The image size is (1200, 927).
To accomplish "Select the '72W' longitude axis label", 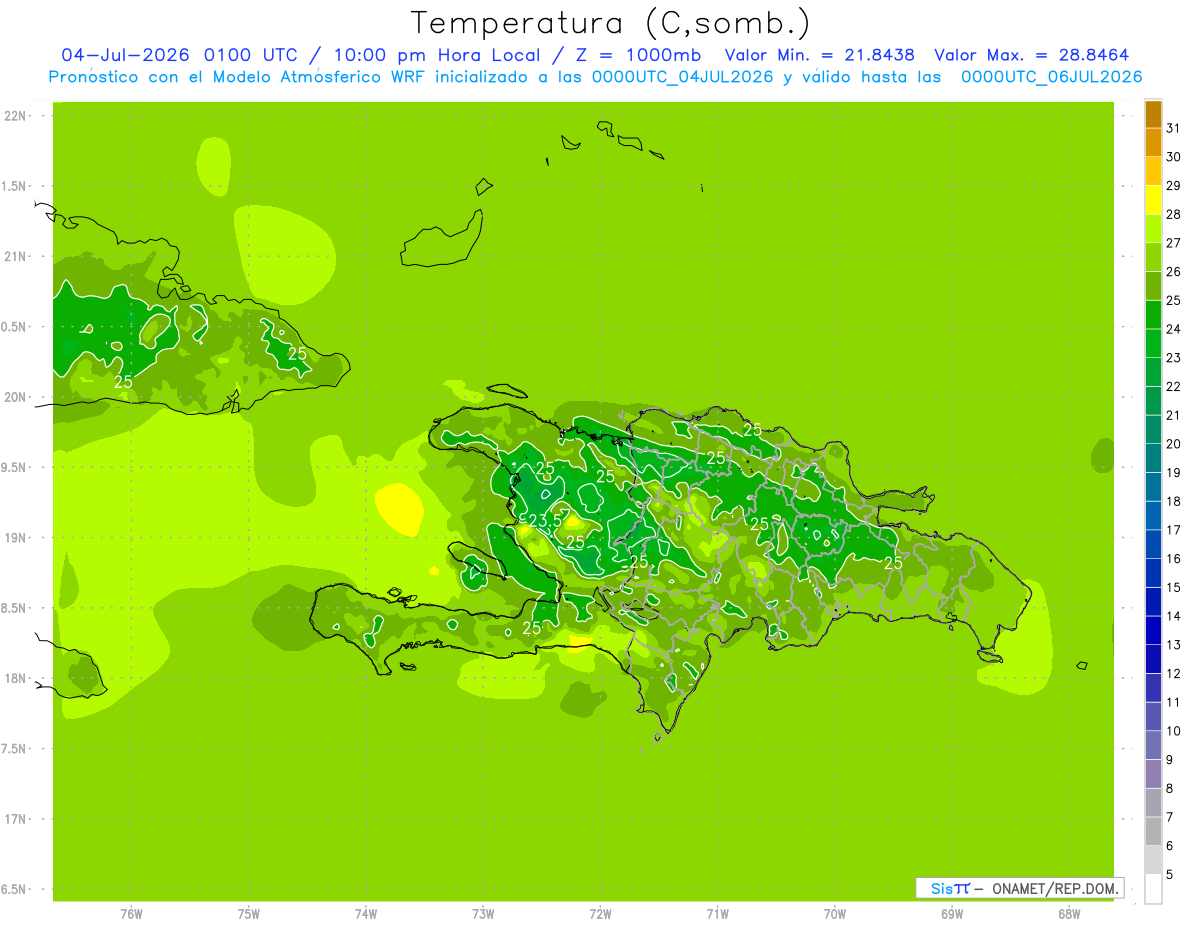I will coord(600,914).
